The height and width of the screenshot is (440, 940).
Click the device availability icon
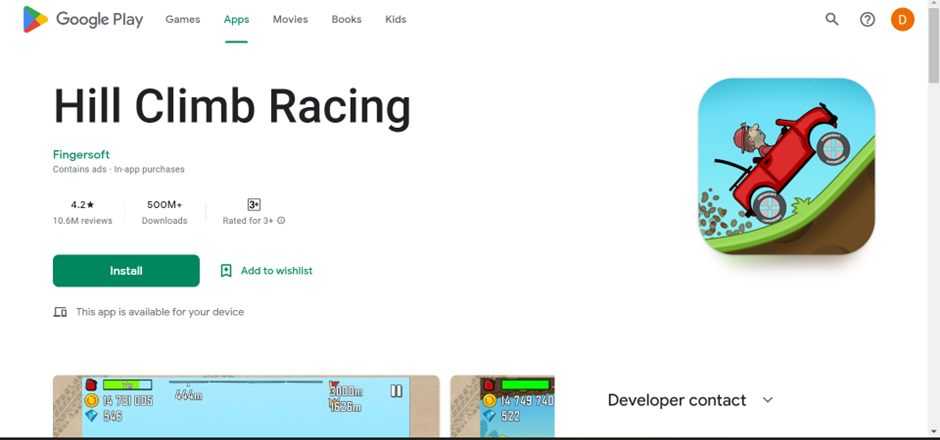click(60, 312)
